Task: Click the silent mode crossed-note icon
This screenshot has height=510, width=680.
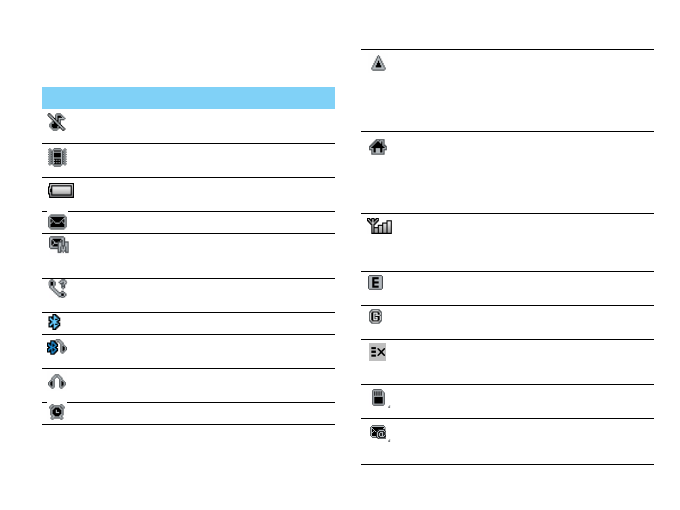Action: (x=56, y=123)
